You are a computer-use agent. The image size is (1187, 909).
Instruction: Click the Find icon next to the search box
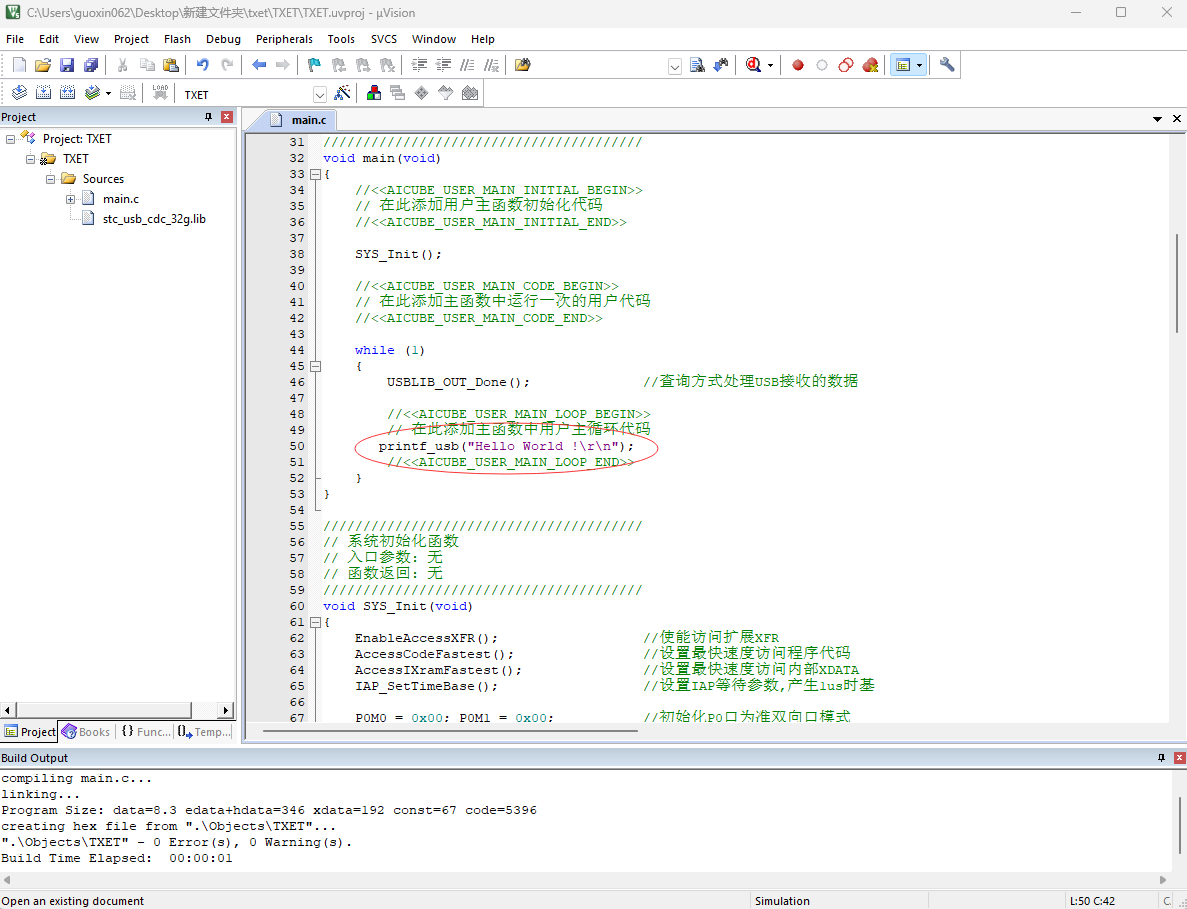coord(697,65)
